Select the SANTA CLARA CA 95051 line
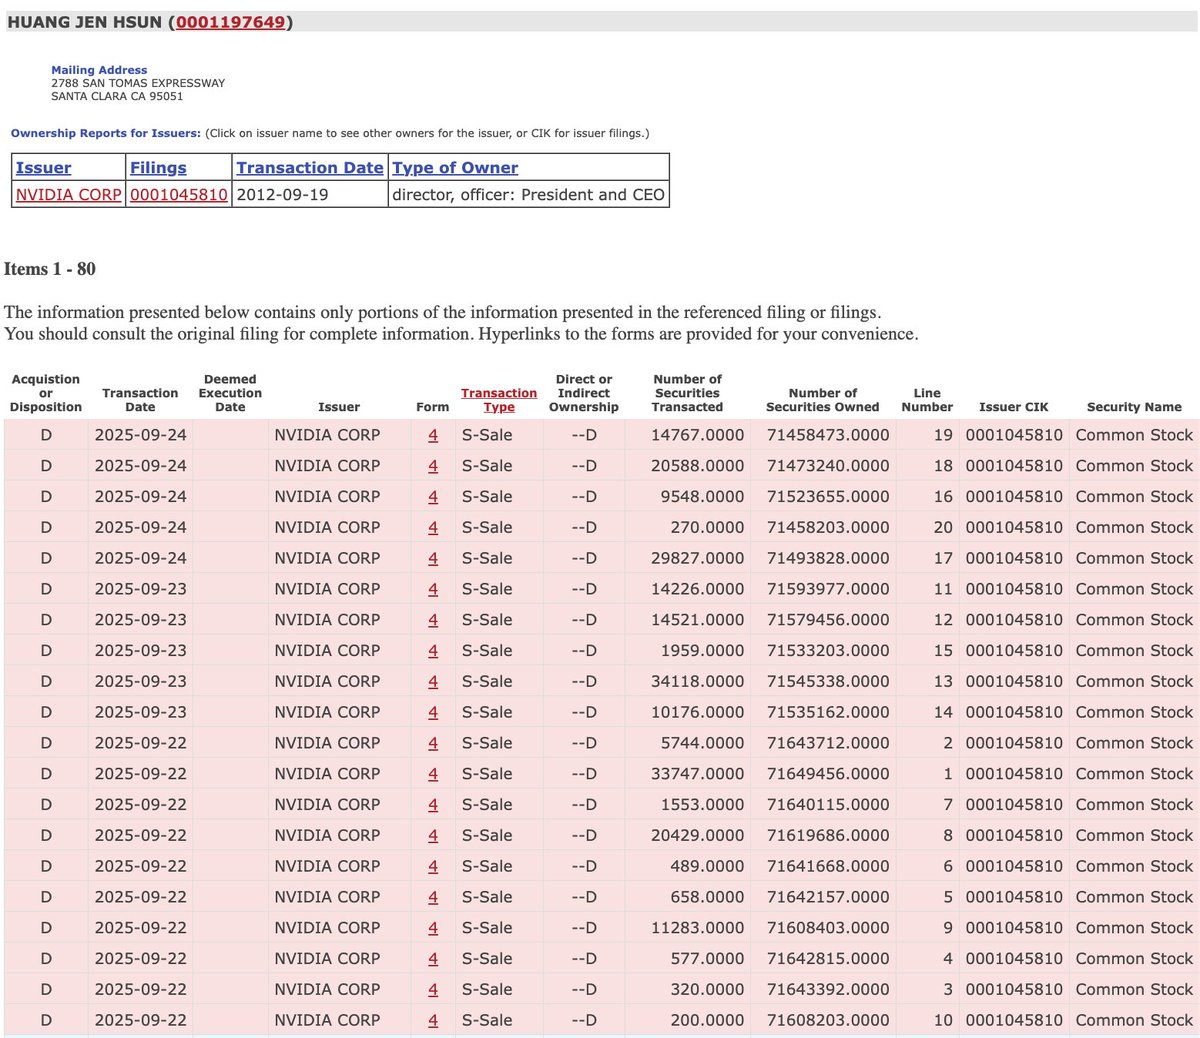This screenshot has width=1200, height=1038. tap(117, 96)
